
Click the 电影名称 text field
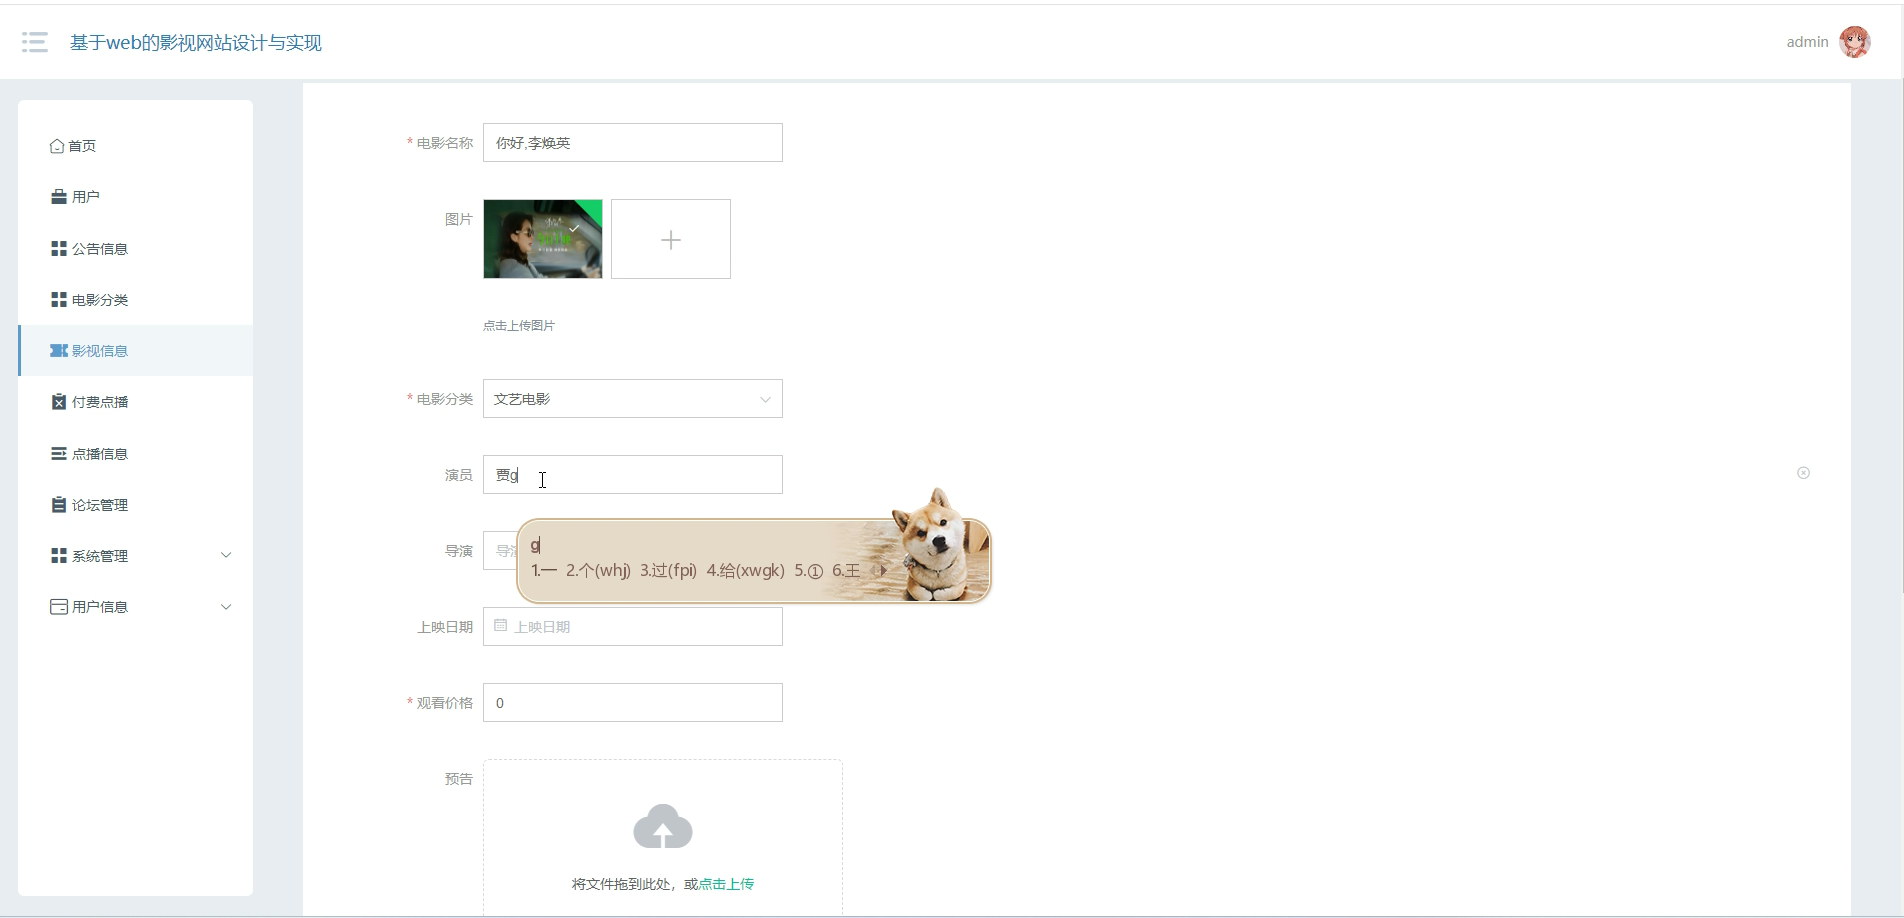click(x=633, y=143)
